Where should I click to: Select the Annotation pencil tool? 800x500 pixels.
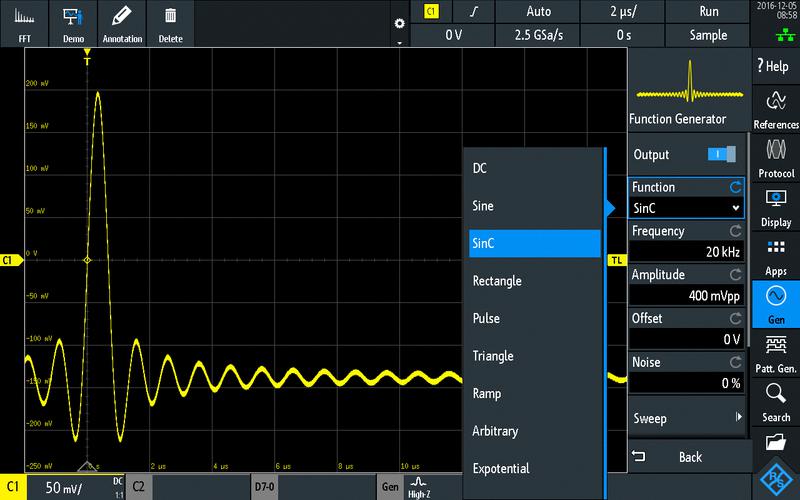122,24
